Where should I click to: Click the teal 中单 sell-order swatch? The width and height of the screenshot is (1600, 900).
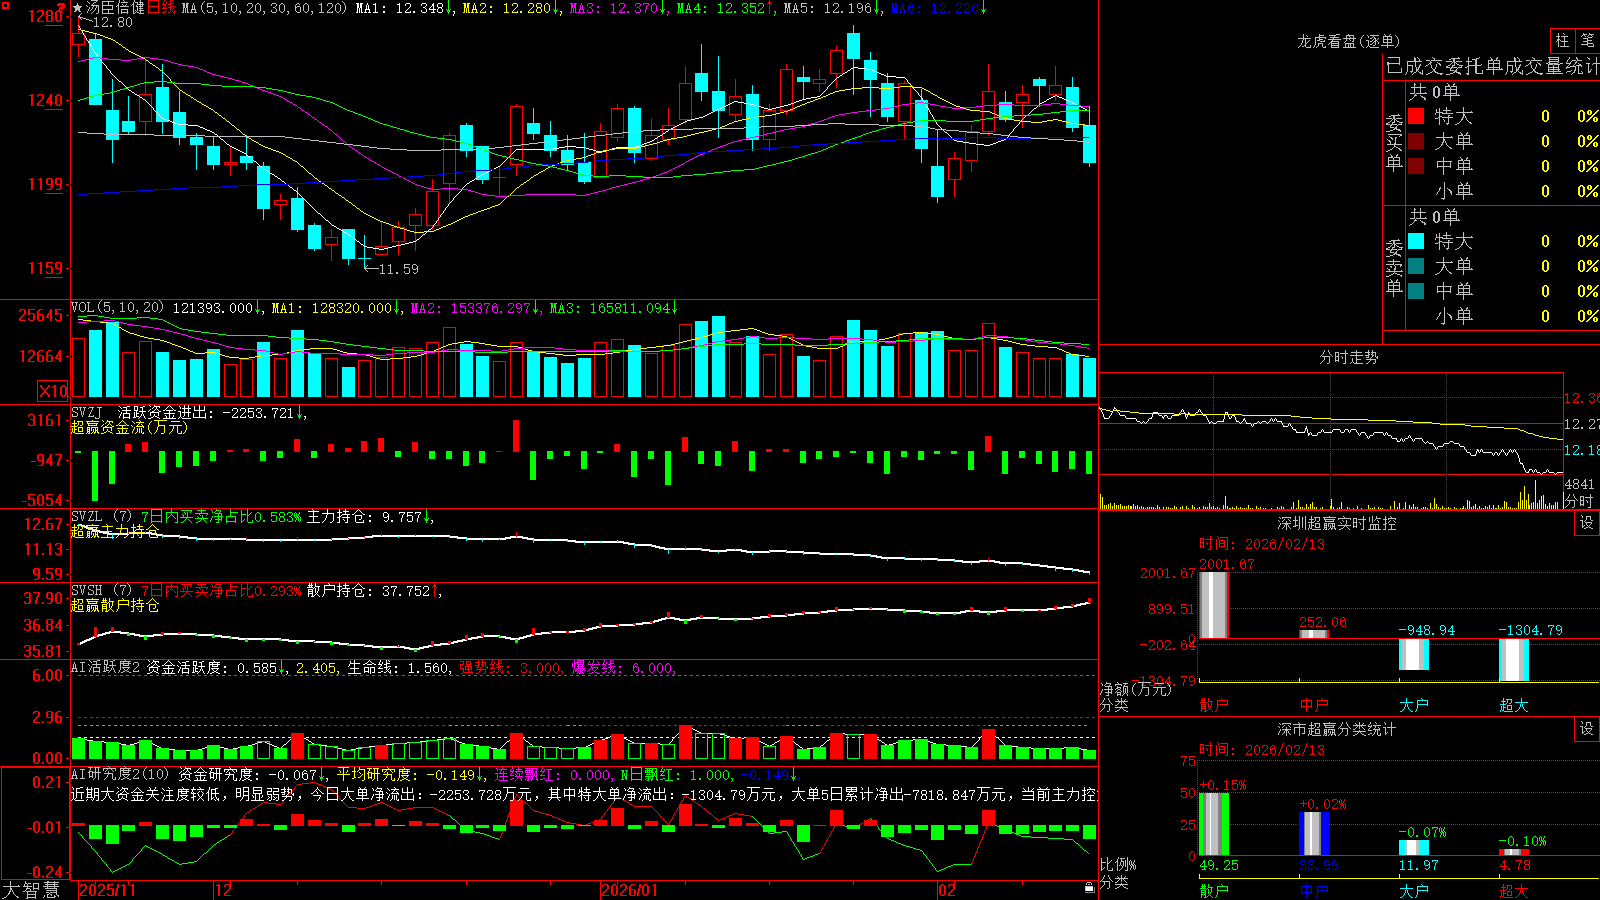(1416, 291)
